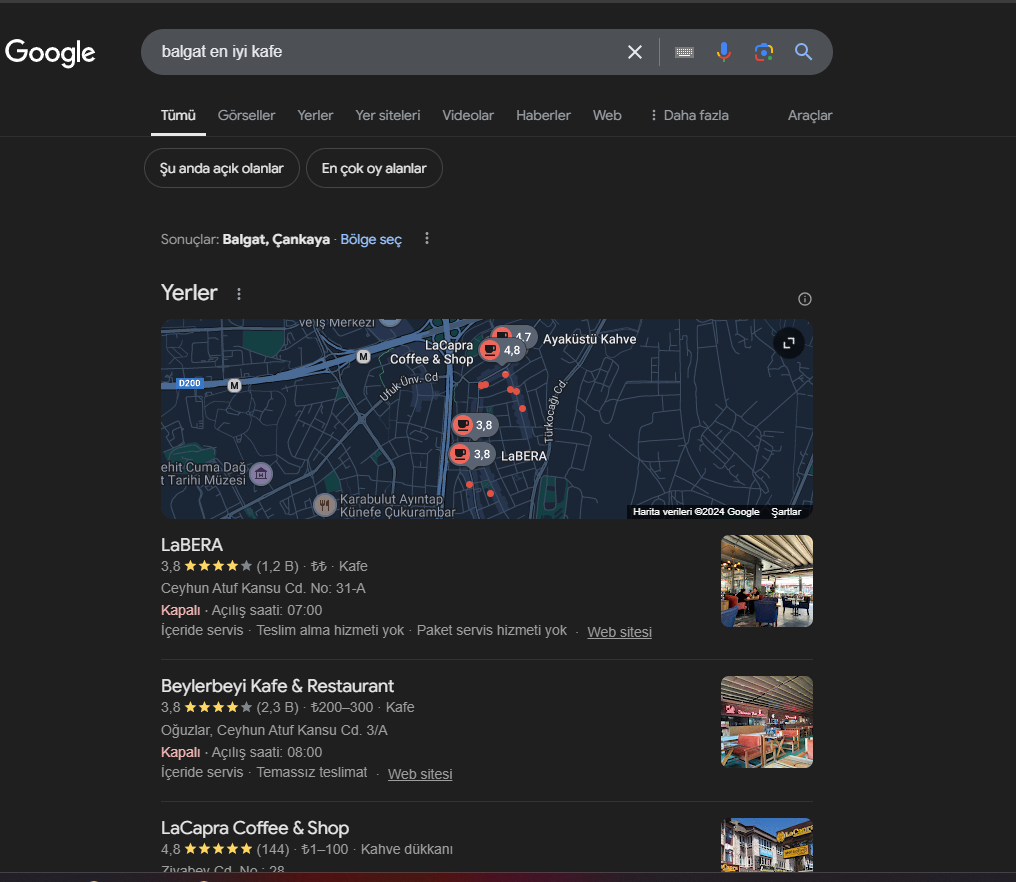The height and width of the screenshot is (882, 1016).
Task: Go to Google homepage via the logo
Action: click(x=50, y=52)
